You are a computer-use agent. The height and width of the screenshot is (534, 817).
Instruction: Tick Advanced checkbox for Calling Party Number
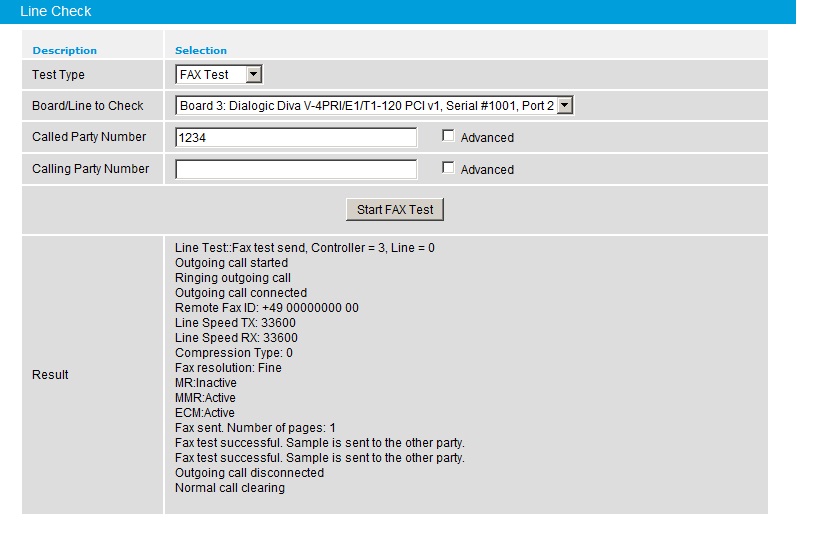click(x=448, y=168)
